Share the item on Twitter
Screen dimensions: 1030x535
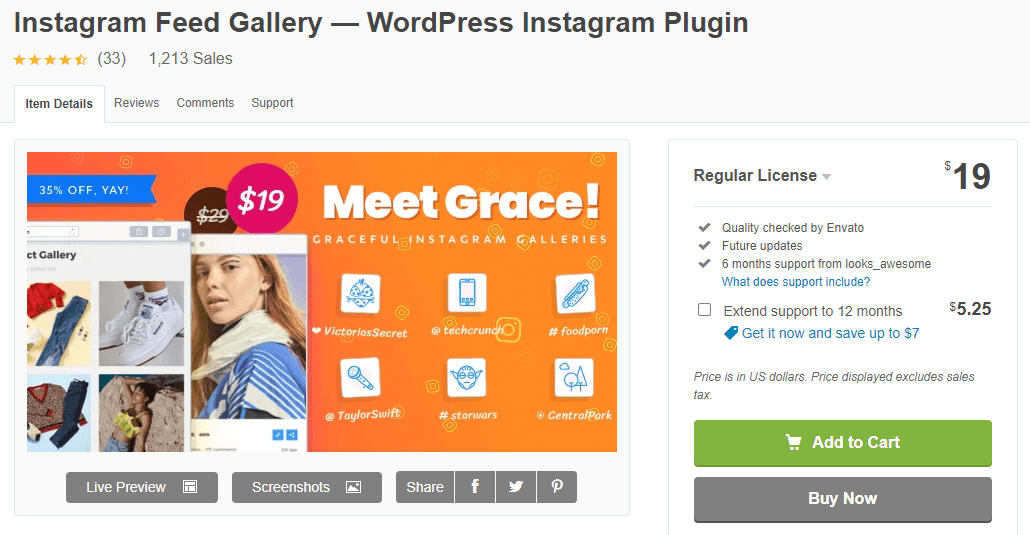516,487
